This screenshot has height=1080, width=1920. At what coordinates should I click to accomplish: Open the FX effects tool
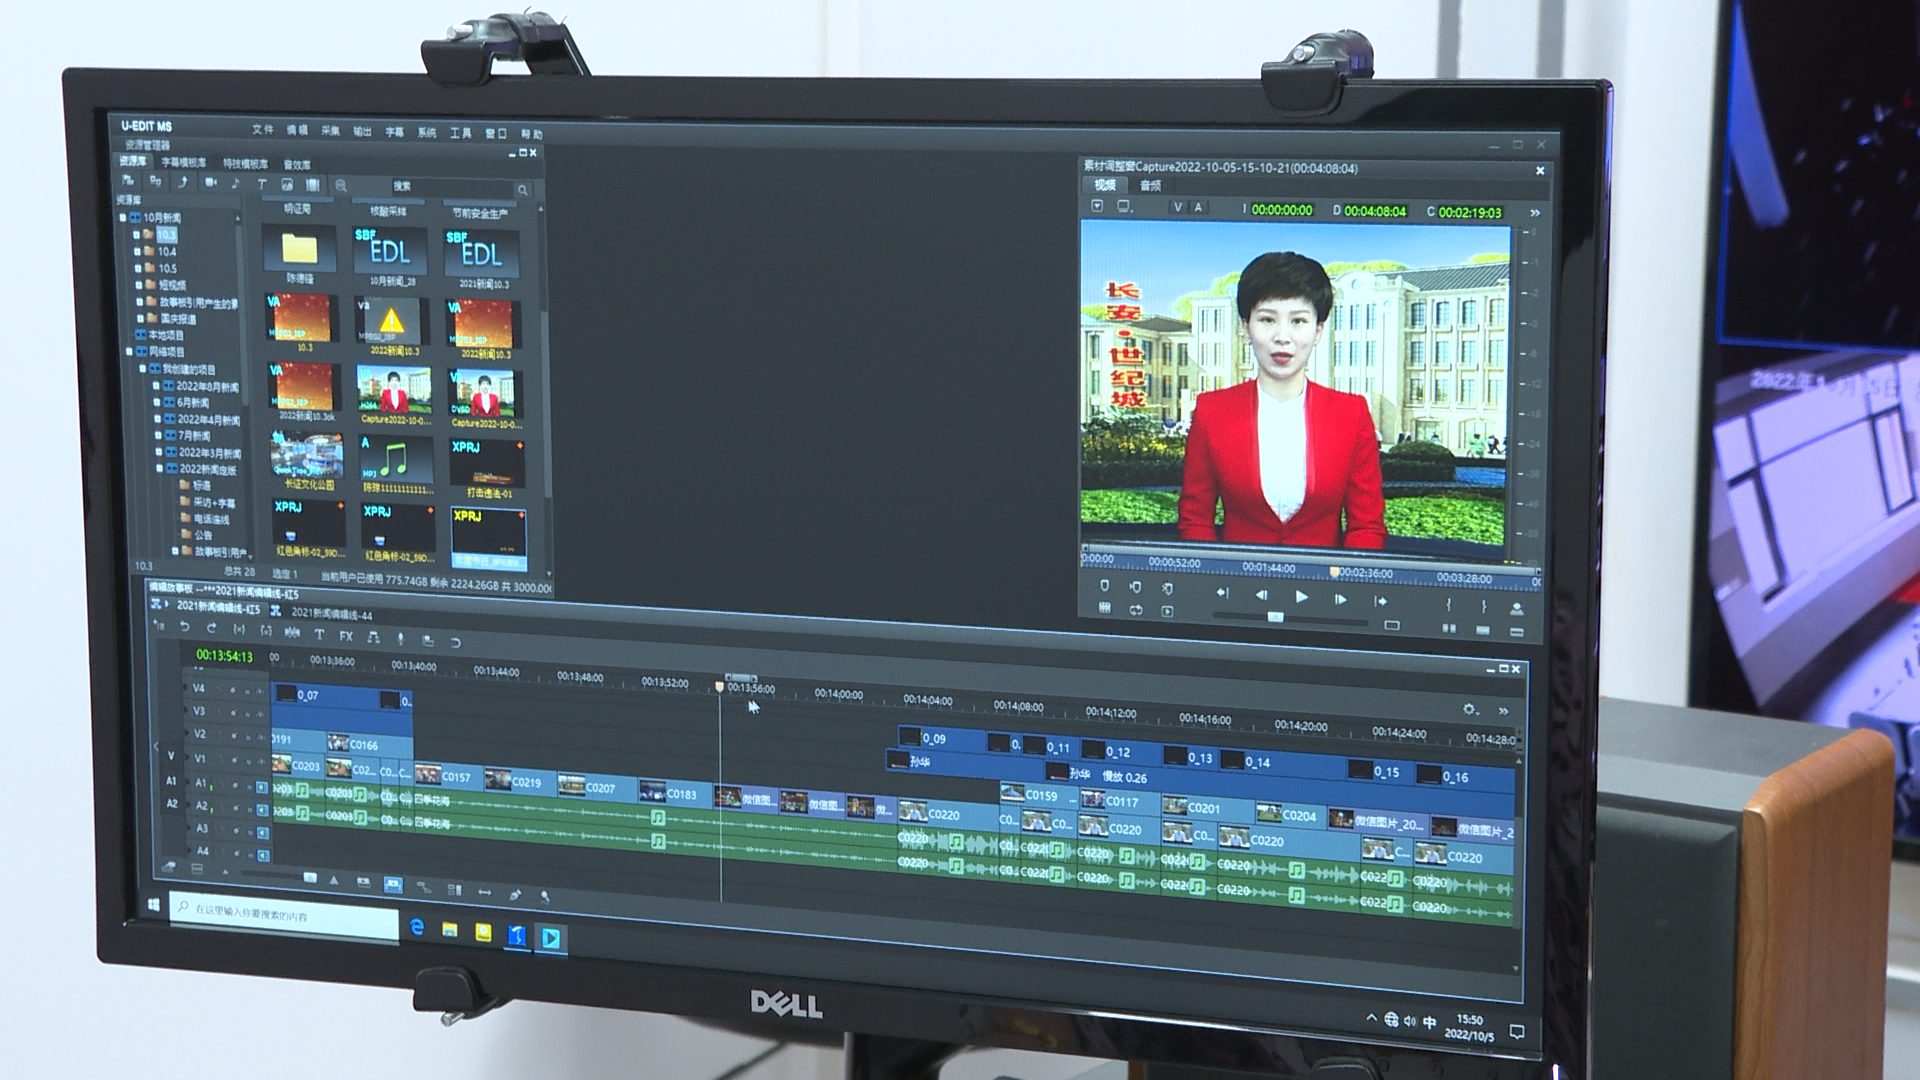(x=346, y=635)
